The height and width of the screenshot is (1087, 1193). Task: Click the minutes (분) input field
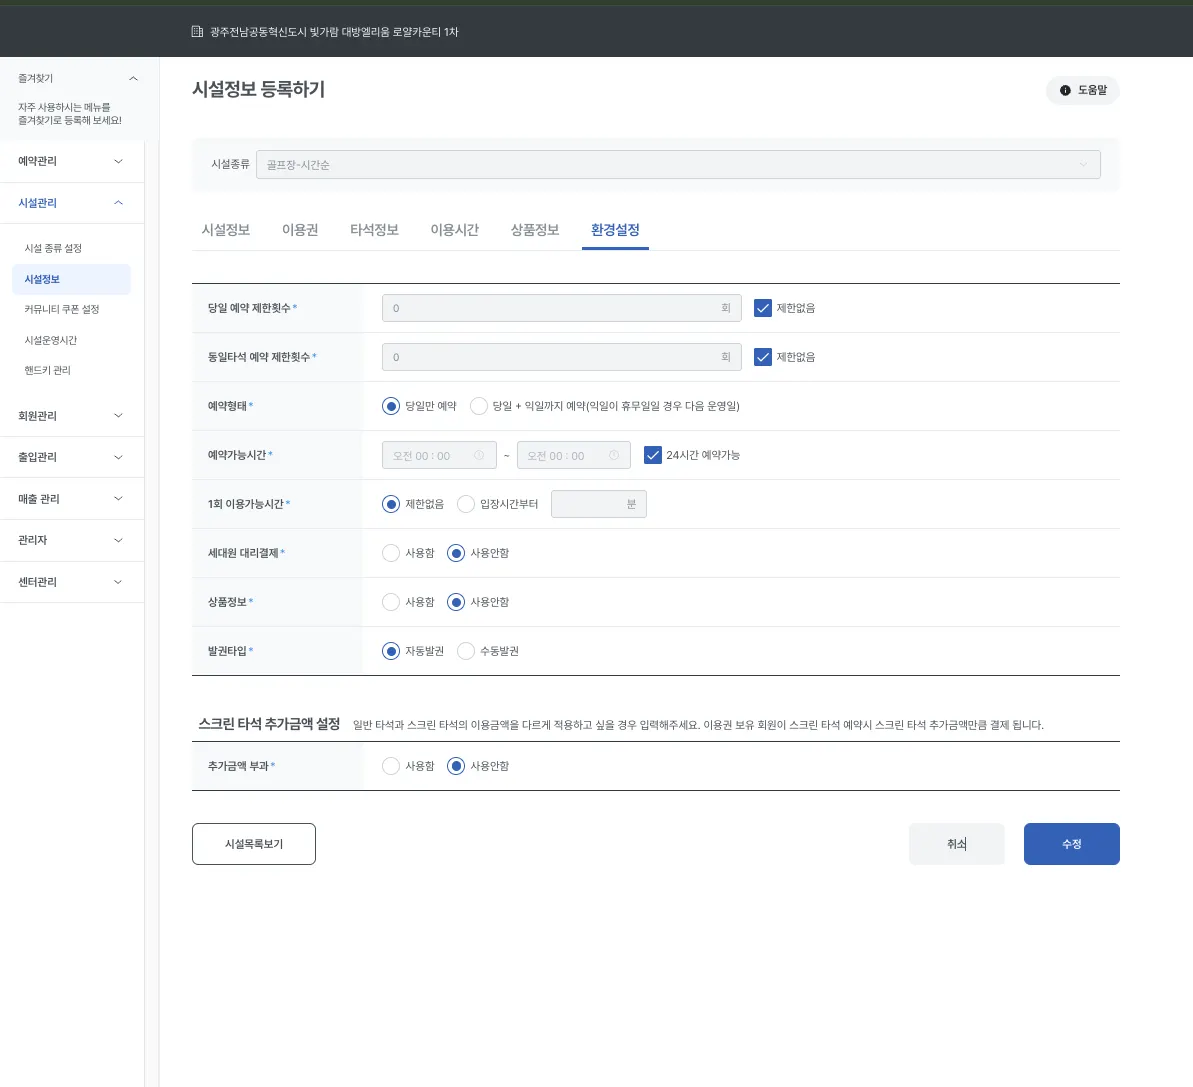pyautogui.click(x=599, y=504)
